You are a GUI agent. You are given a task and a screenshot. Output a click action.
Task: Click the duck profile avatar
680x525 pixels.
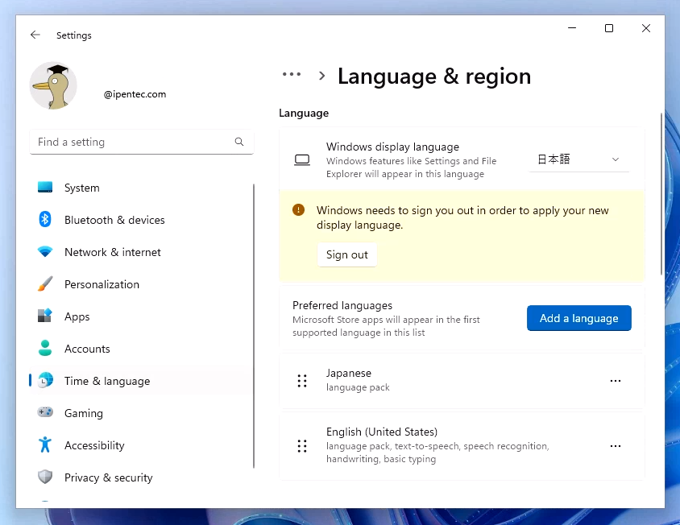53,85
